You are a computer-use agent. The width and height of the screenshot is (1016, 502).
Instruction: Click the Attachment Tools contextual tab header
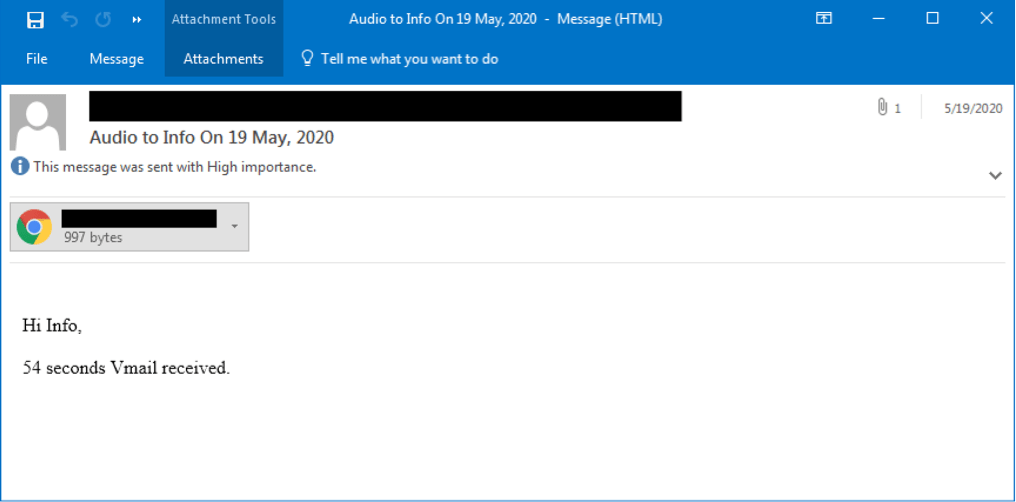pyautogui.click(x=223, y=19)
